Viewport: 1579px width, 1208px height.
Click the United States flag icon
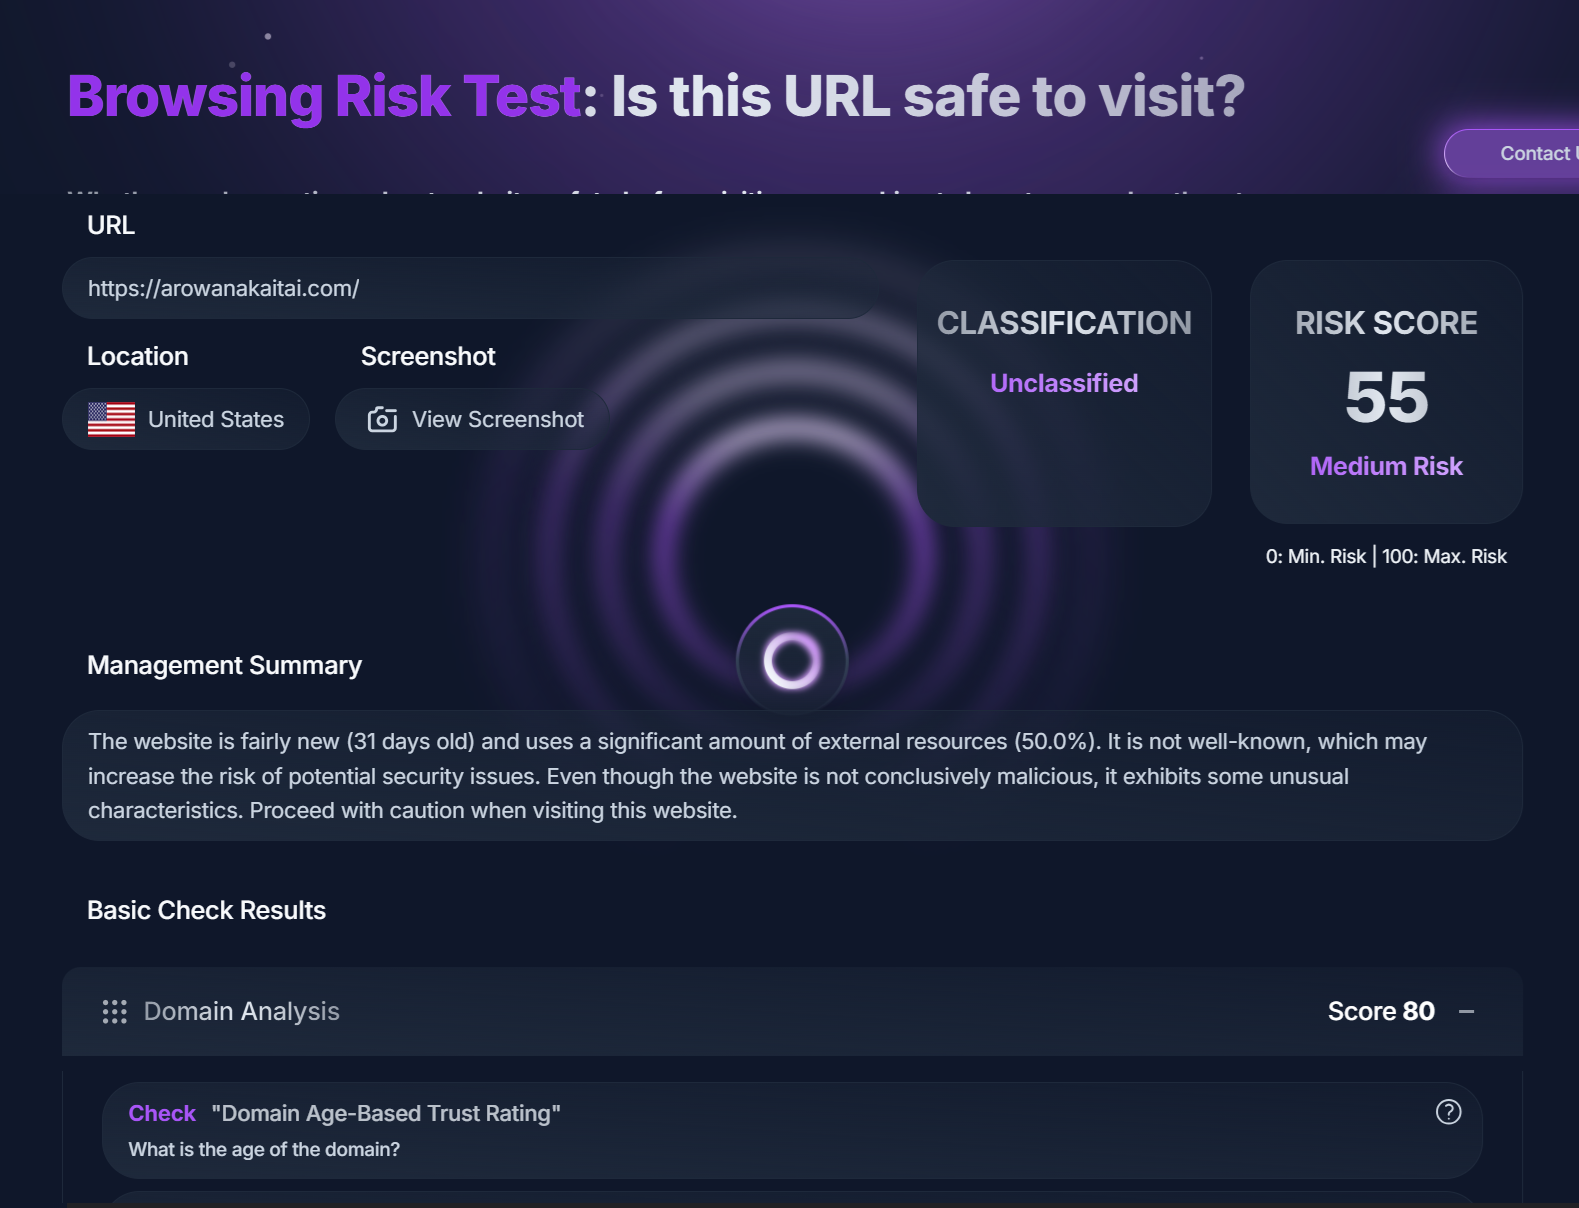(111, 420)
